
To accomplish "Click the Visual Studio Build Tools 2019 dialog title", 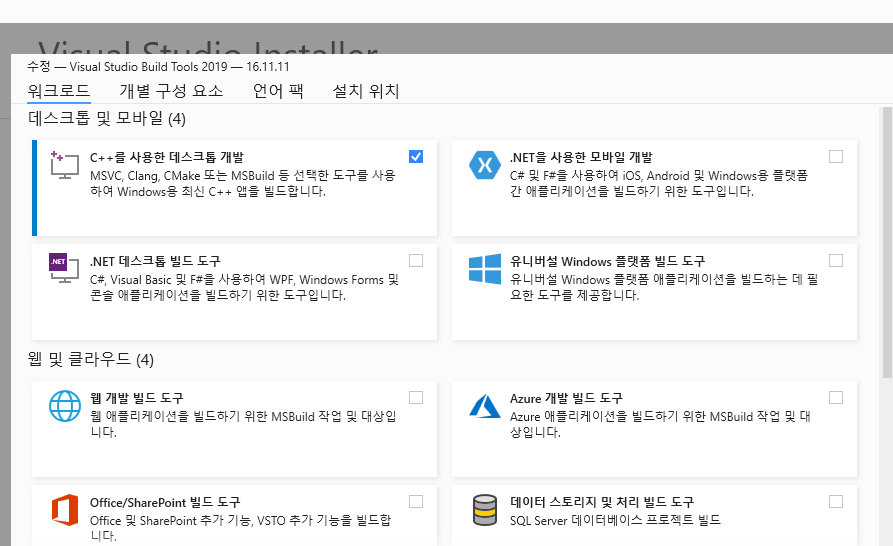I will [158, 67].
